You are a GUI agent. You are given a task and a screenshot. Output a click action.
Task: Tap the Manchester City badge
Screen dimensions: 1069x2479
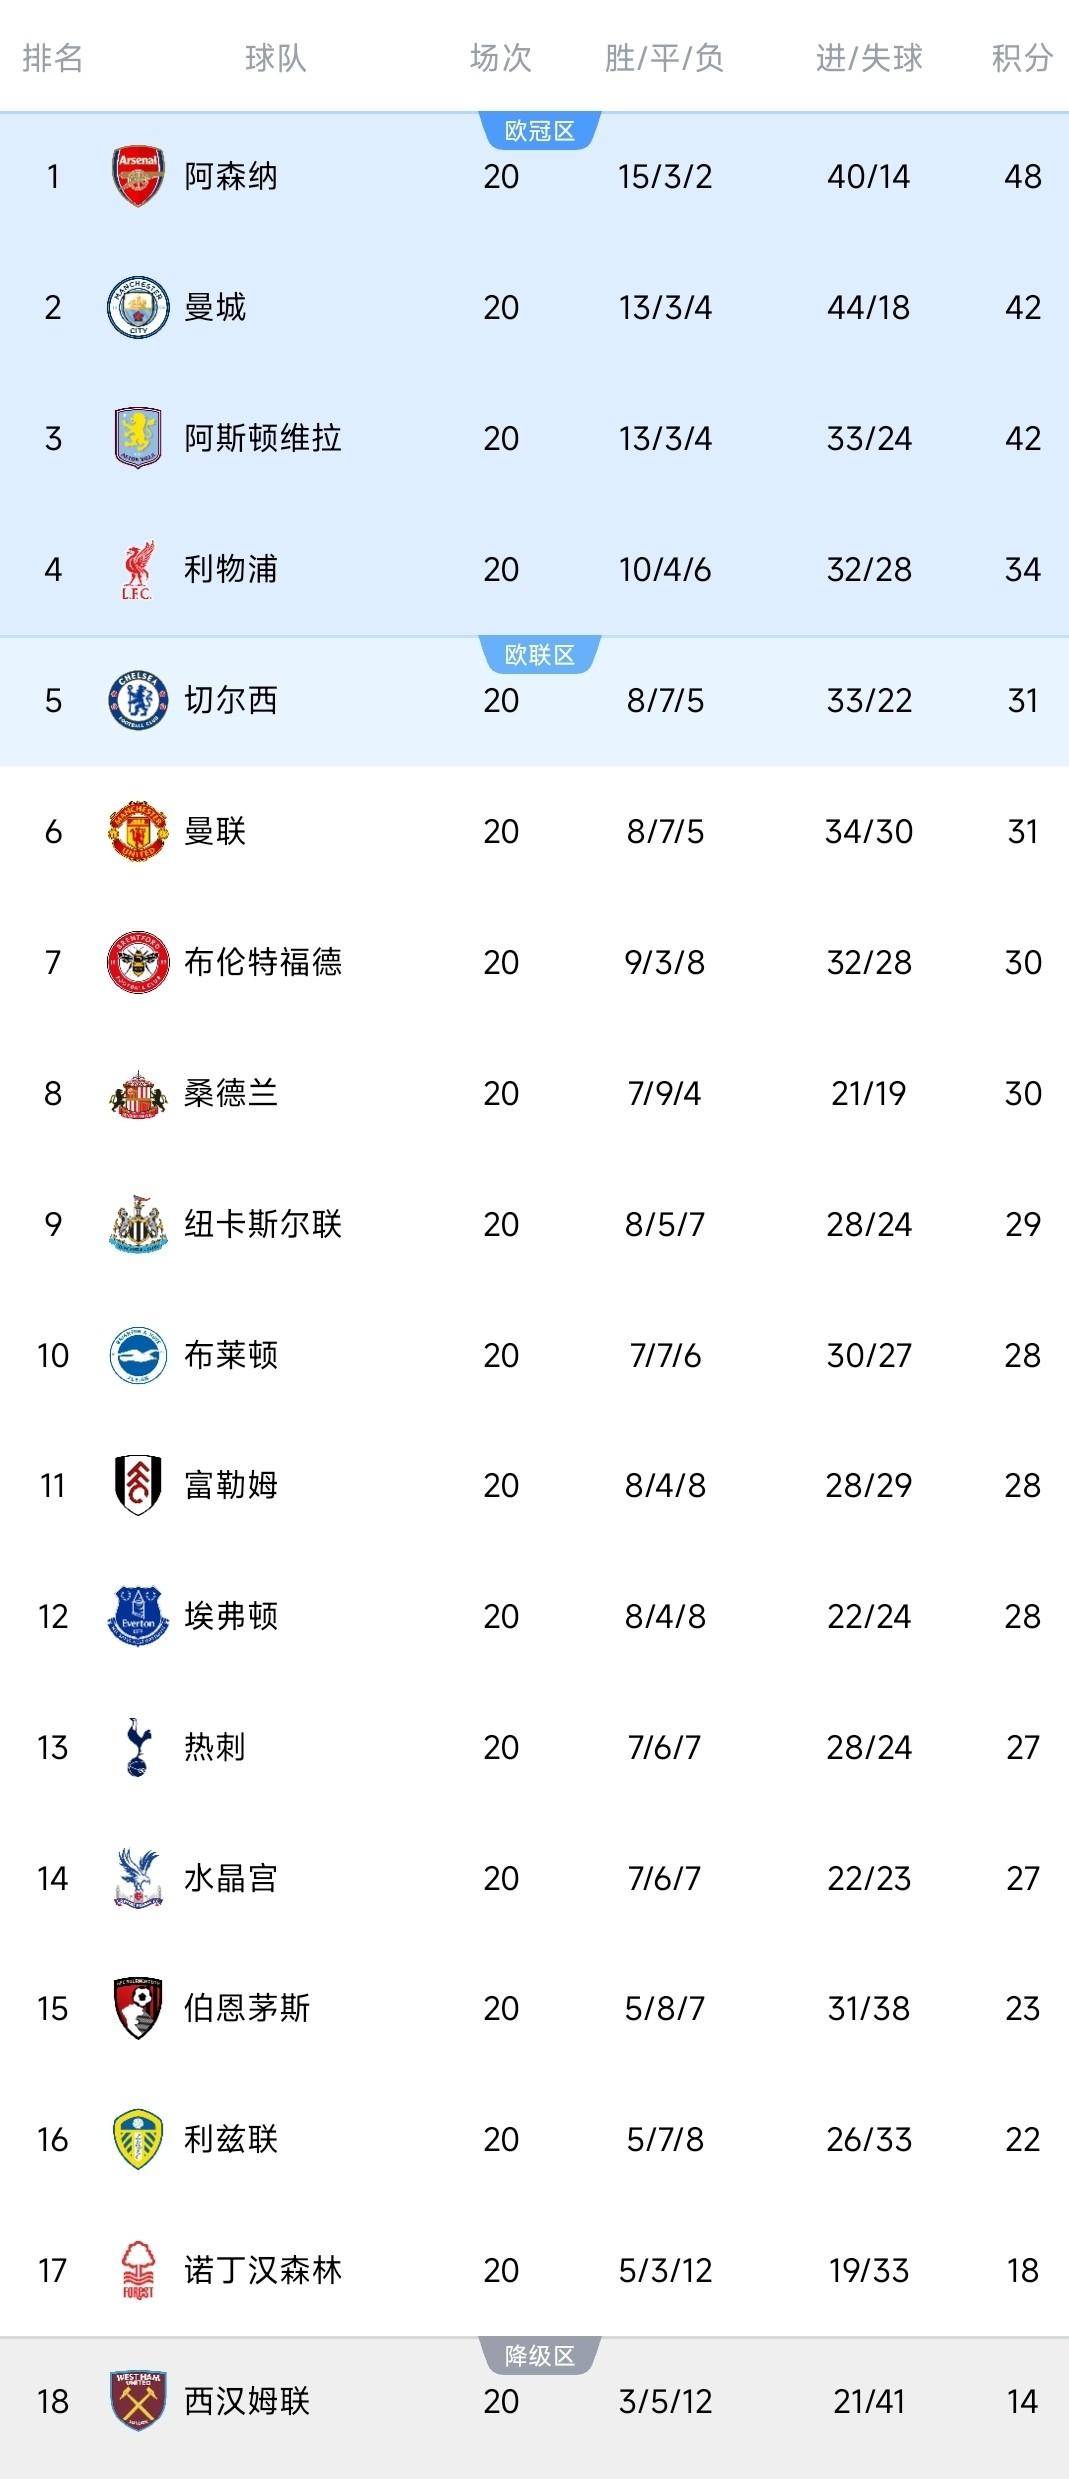click(138, 307)
